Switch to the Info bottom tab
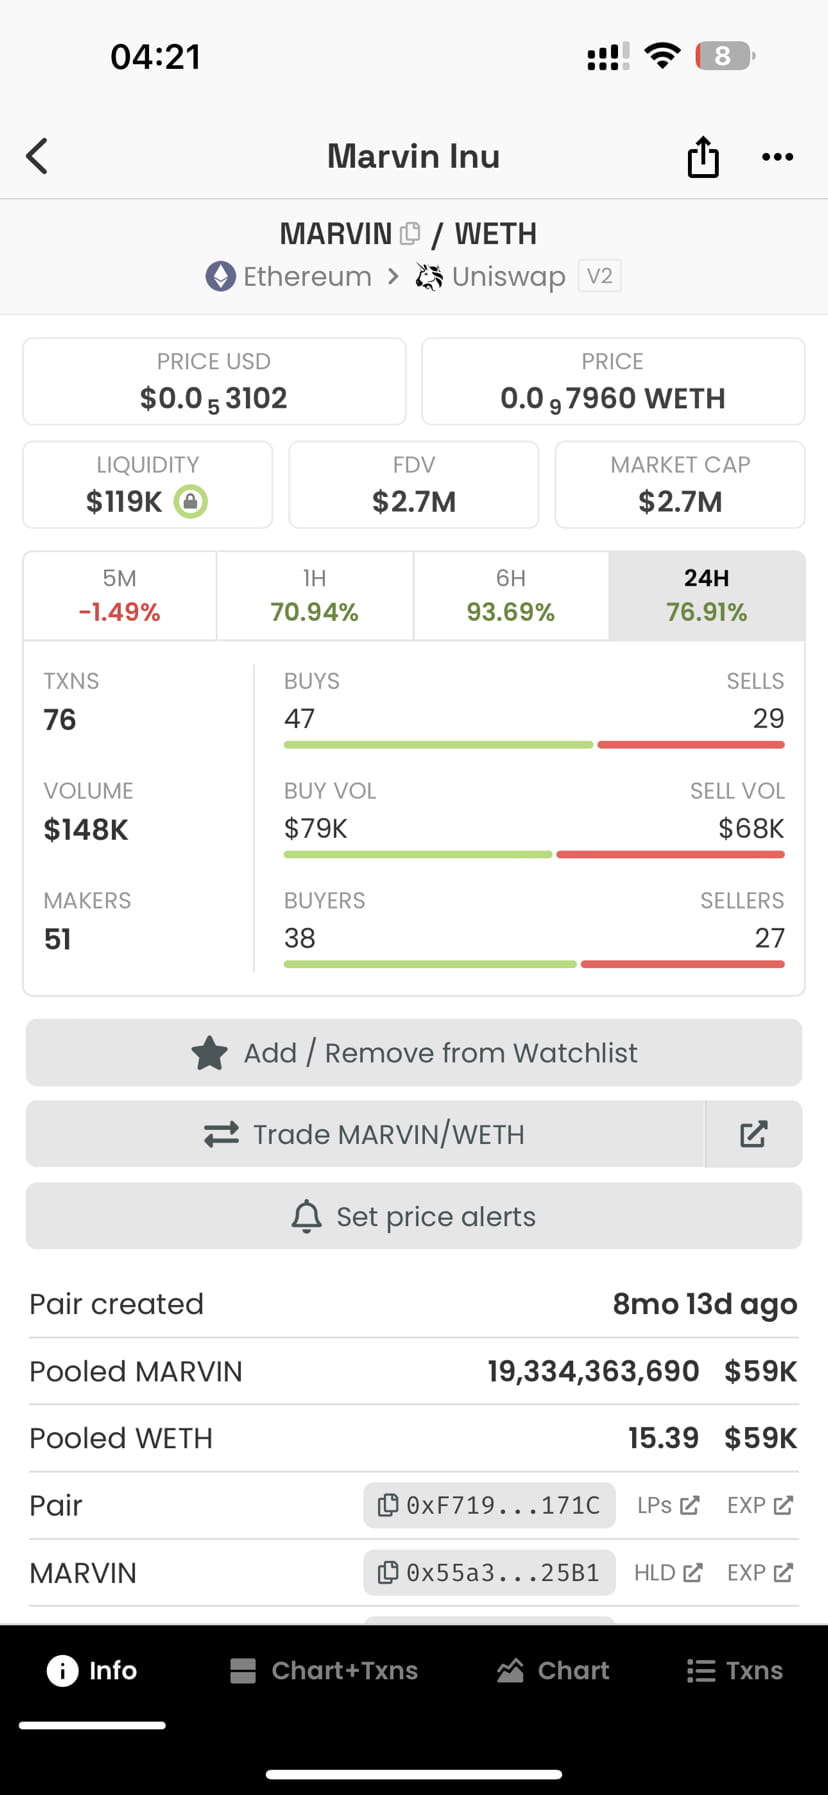The width and height of the screenshot is (828, 1795). (92, 1670)
